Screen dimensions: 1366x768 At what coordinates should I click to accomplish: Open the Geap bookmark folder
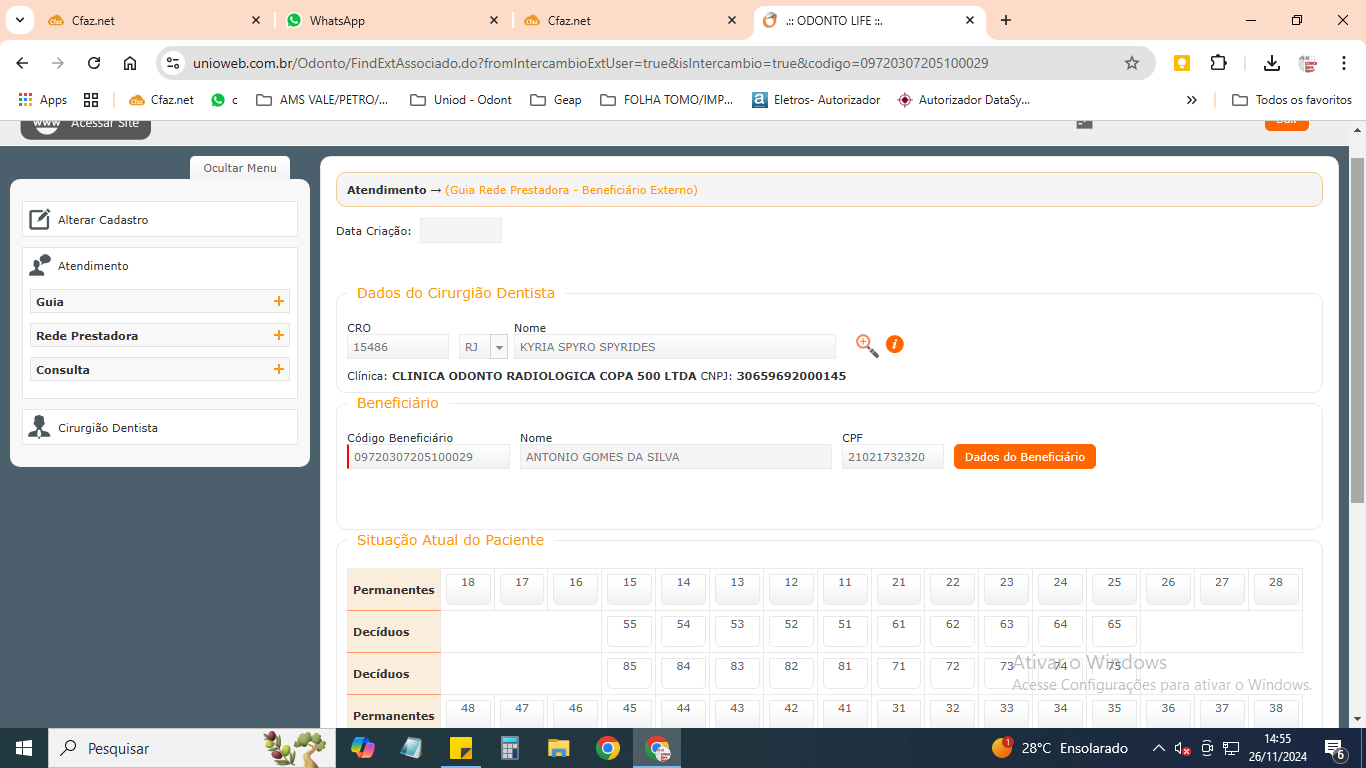pyautogui.click(x=556, y=100)
